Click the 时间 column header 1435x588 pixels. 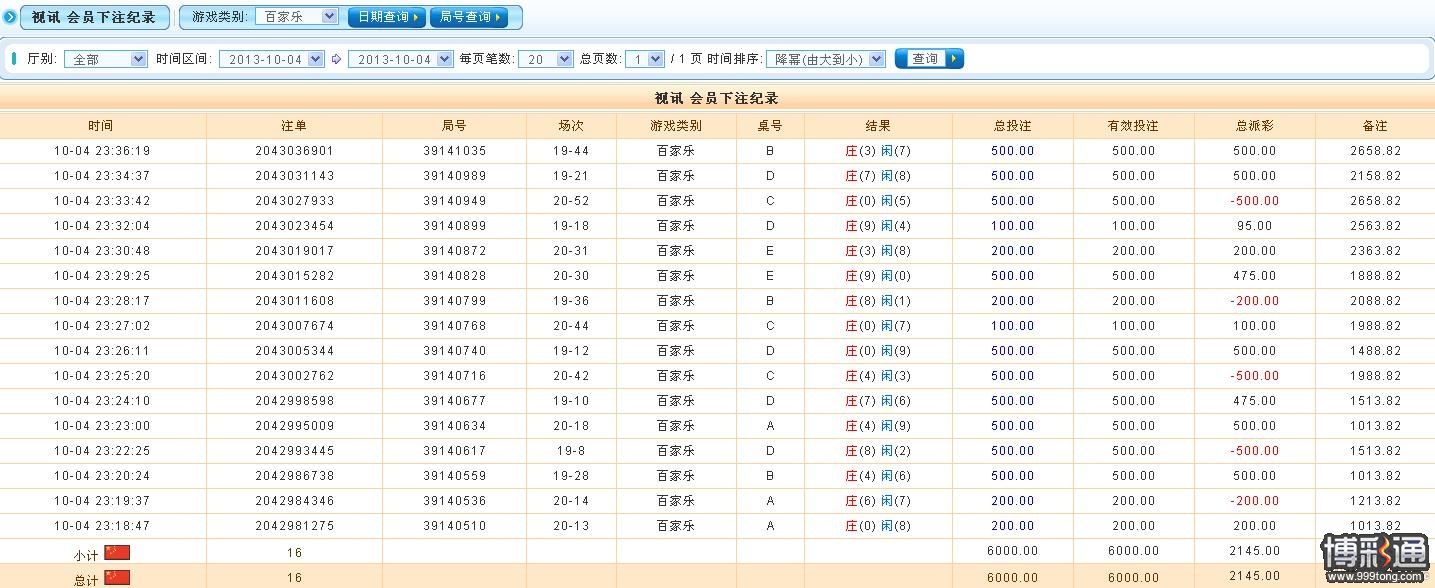point(100,126)
